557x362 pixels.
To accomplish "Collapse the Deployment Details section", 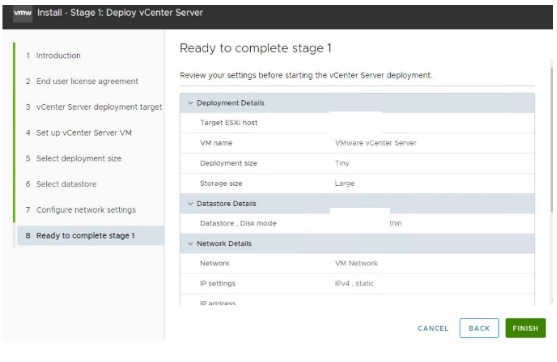I will point(190,103).
